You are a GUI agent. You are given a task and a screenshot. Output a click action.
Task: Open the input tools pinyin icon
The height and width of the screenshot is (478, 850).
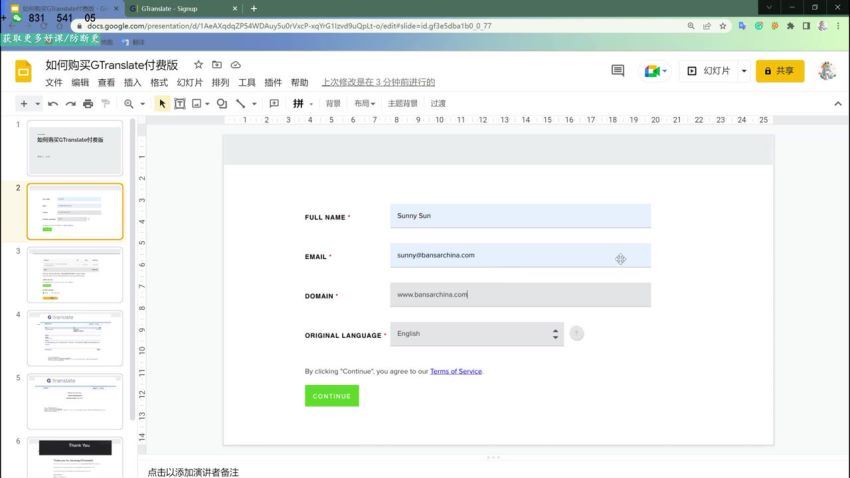[298, 104]
